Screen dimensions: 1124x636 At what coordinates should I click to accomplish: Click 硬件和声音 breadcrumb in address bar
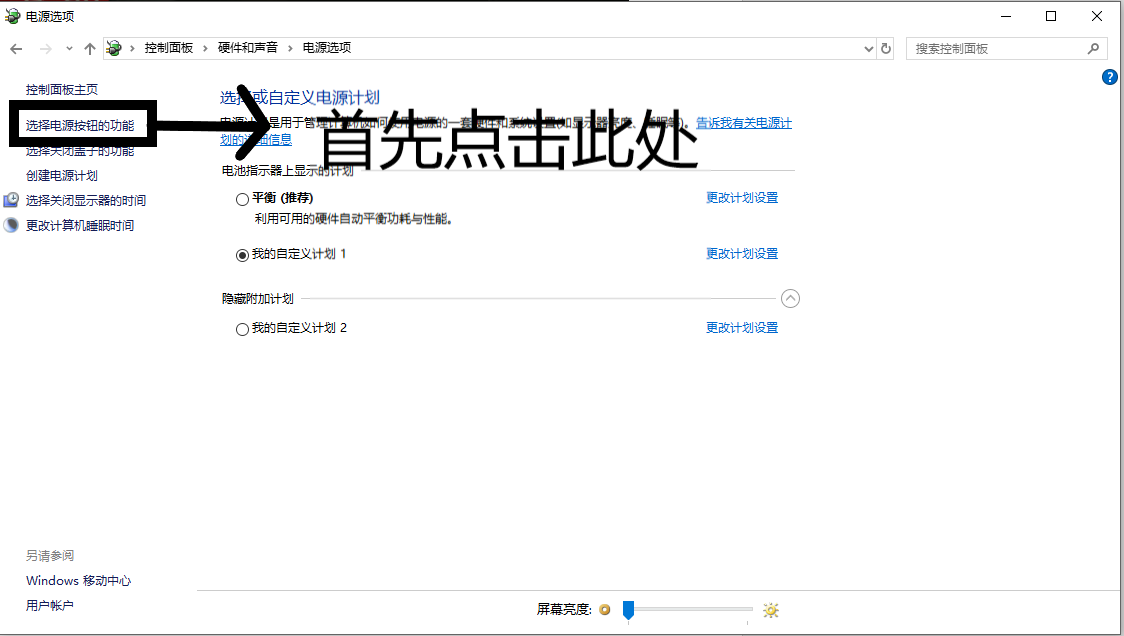(x=248, y=48)
